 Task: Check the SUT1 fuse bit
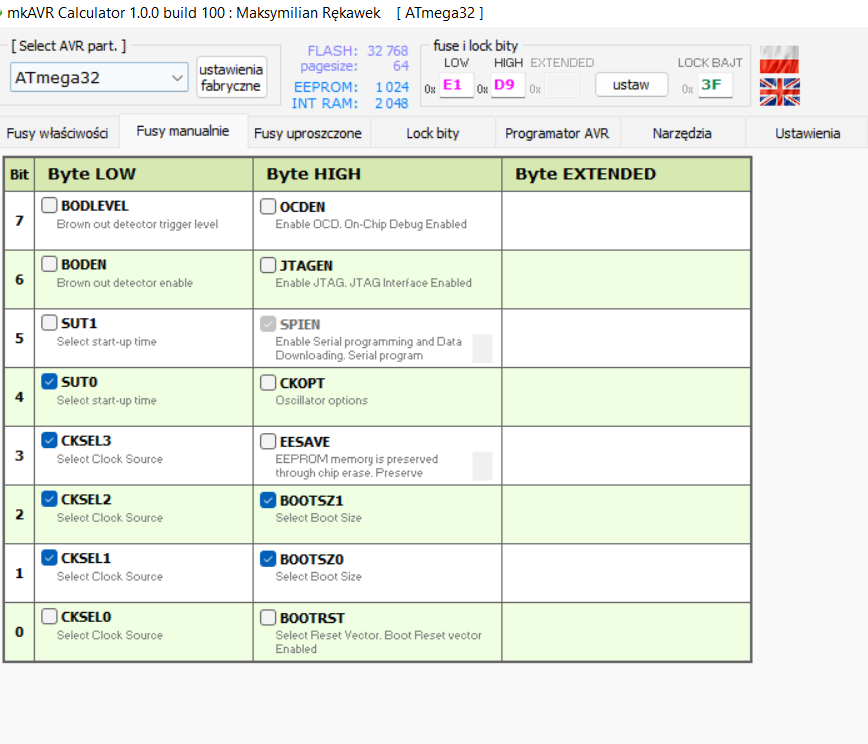coord(49,323)
